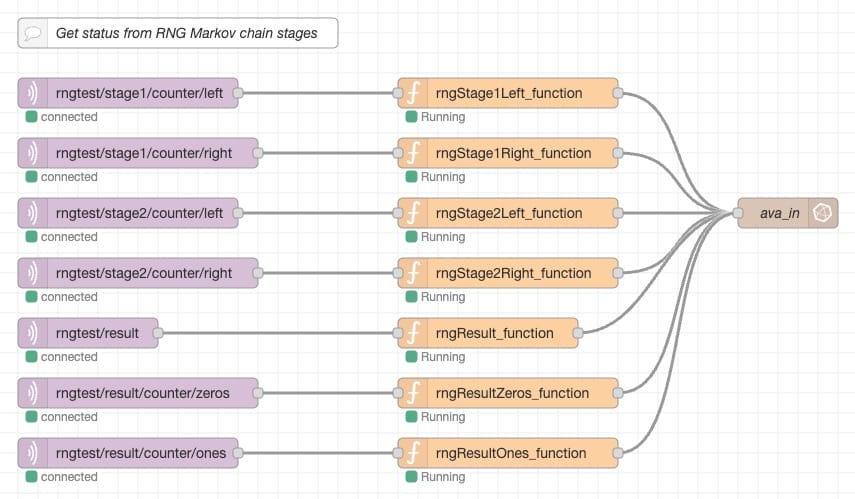Image resolution: width=855 pixels, height=499 pixels.
Task: Click the function icon of rngStage2Right_function
Action: [414, 273]
